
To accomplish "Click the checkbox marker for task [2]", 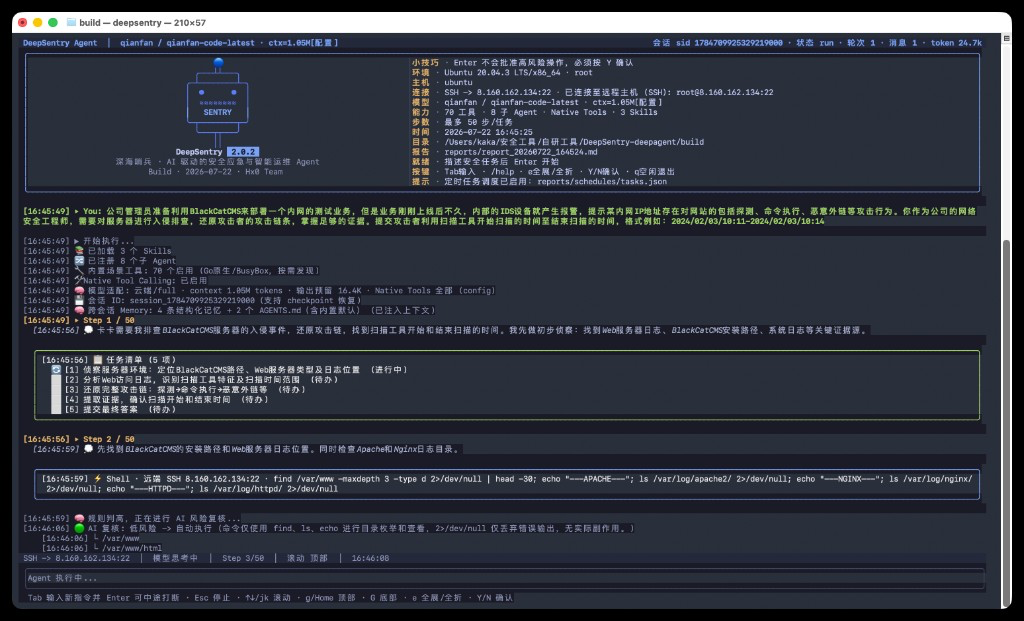I will (x=56, y=379).
